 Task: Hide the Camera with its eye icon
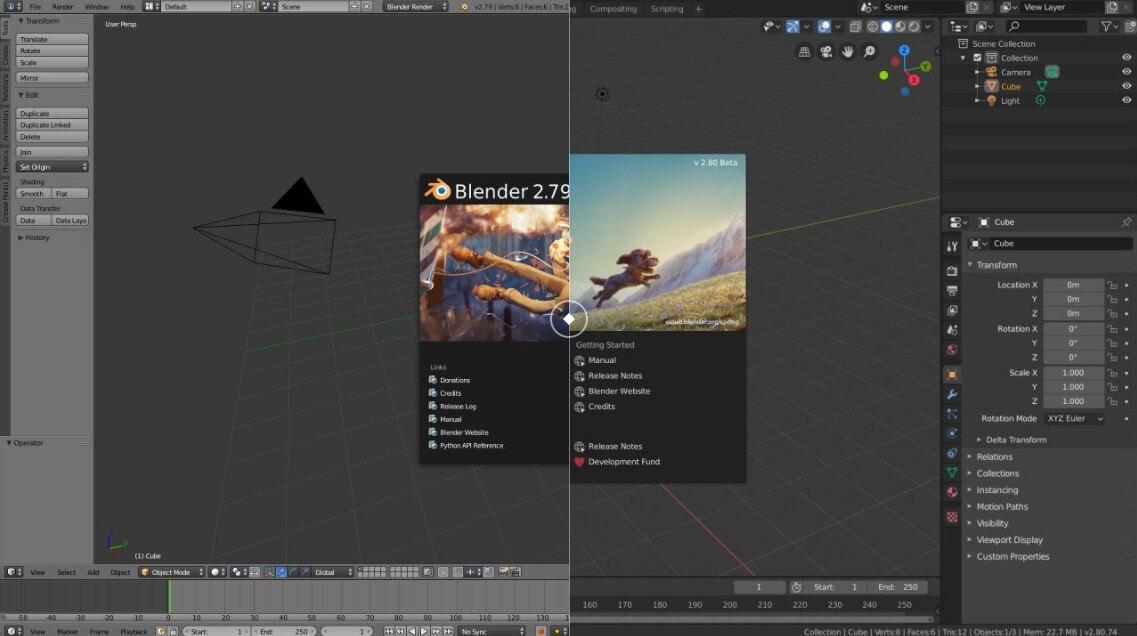tap(1126, 72)
